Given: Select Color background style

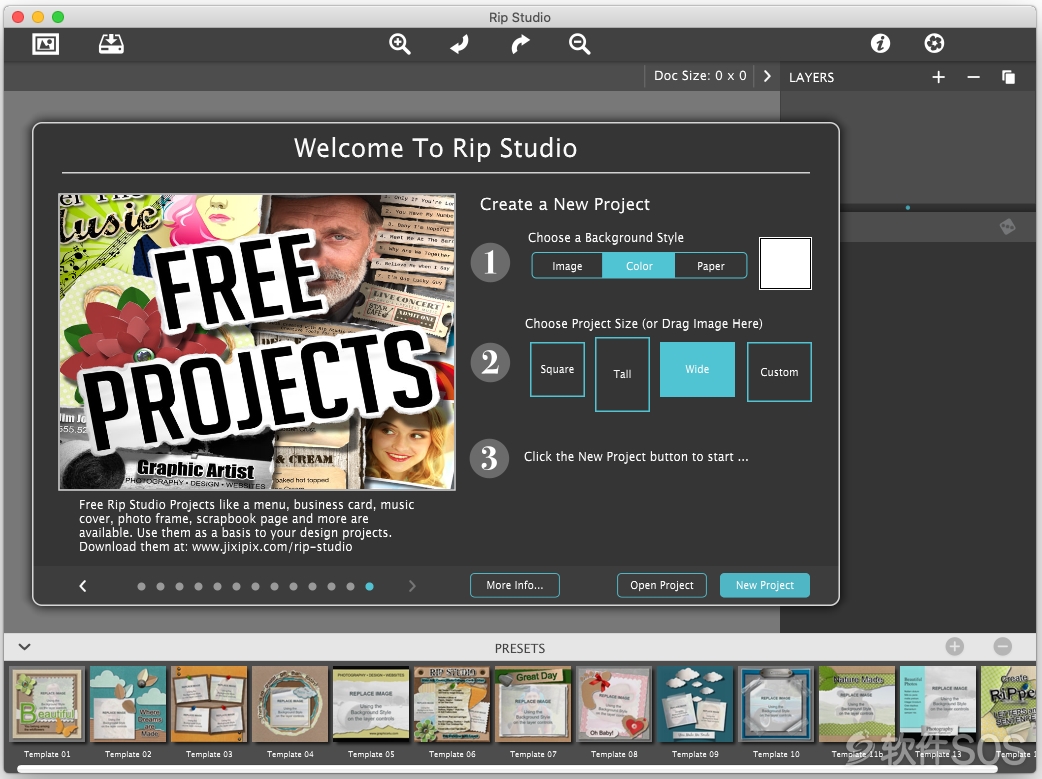Looking at the screenshot, I should tap(639, 266).
